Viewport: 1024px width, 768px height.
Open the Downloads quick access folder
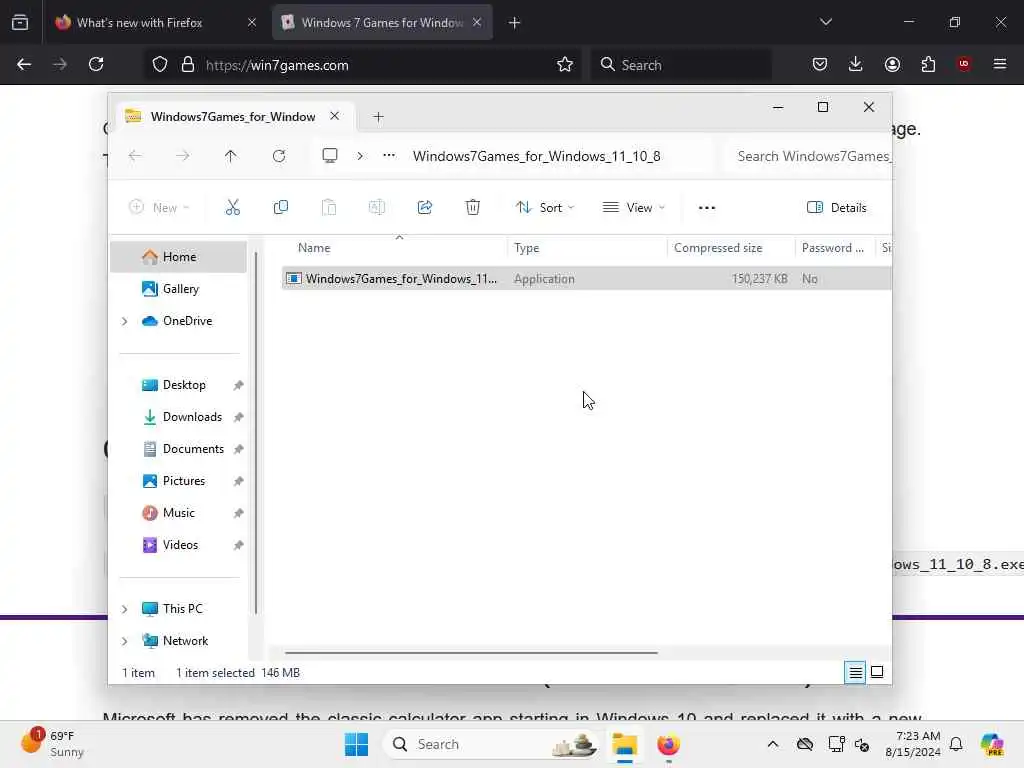click(x=192, y=417)
